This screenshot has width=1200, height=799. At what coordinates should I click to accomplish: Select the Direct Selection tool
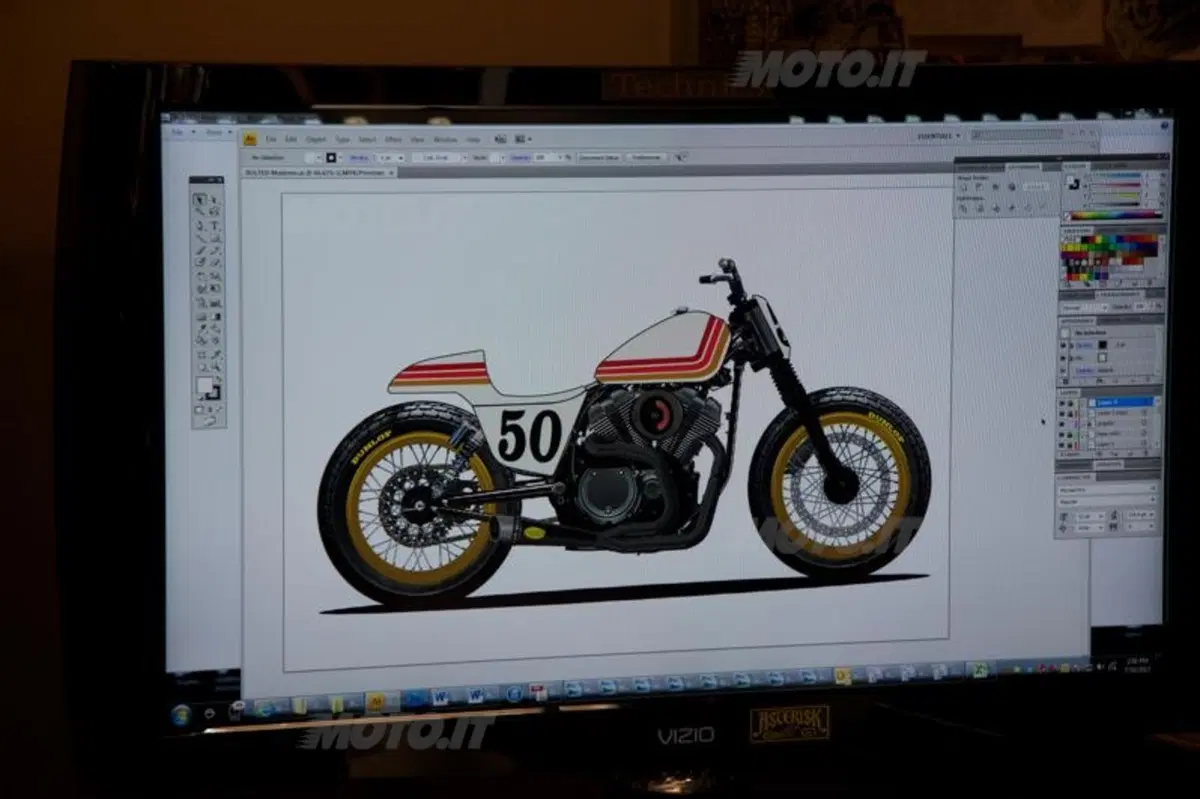click(x=214, y=199)
